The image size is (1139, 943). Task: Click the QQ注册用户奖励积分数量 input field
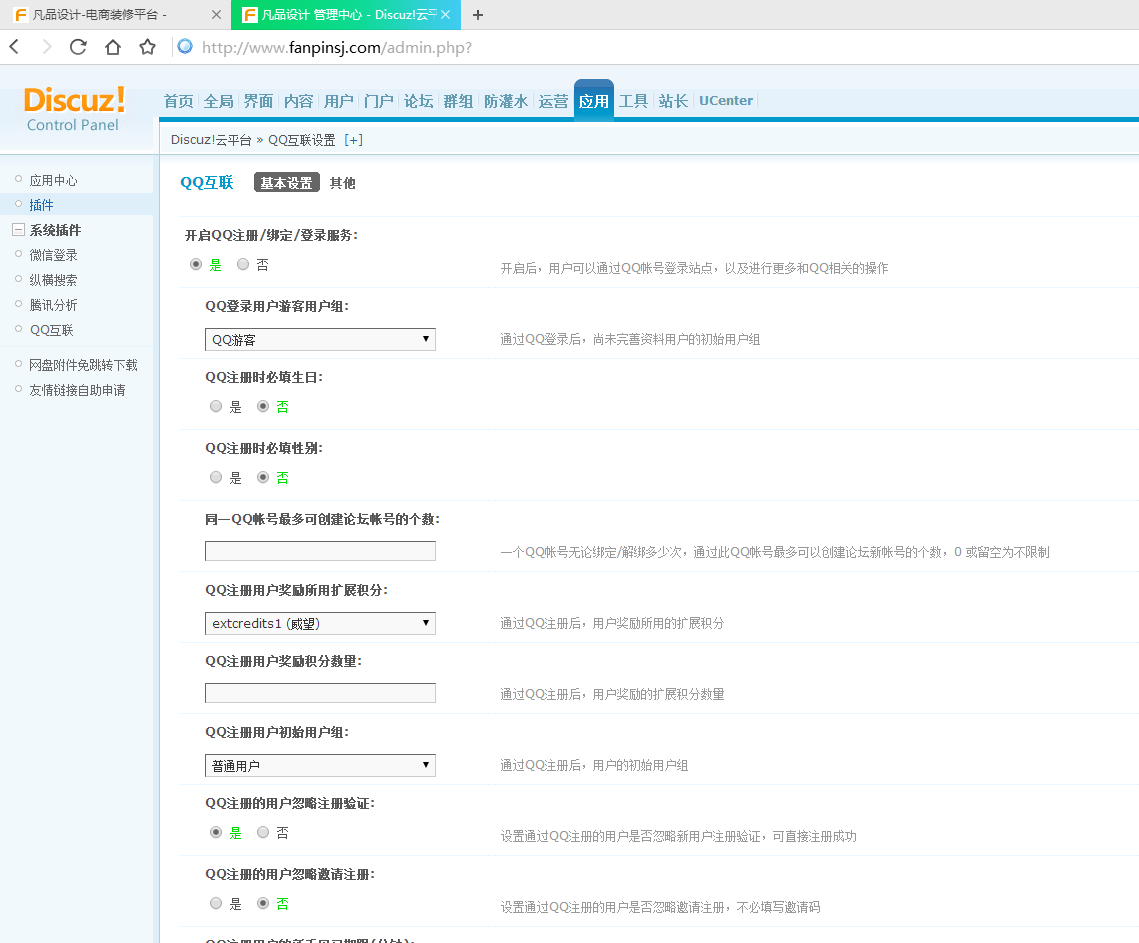pos(320,693)
